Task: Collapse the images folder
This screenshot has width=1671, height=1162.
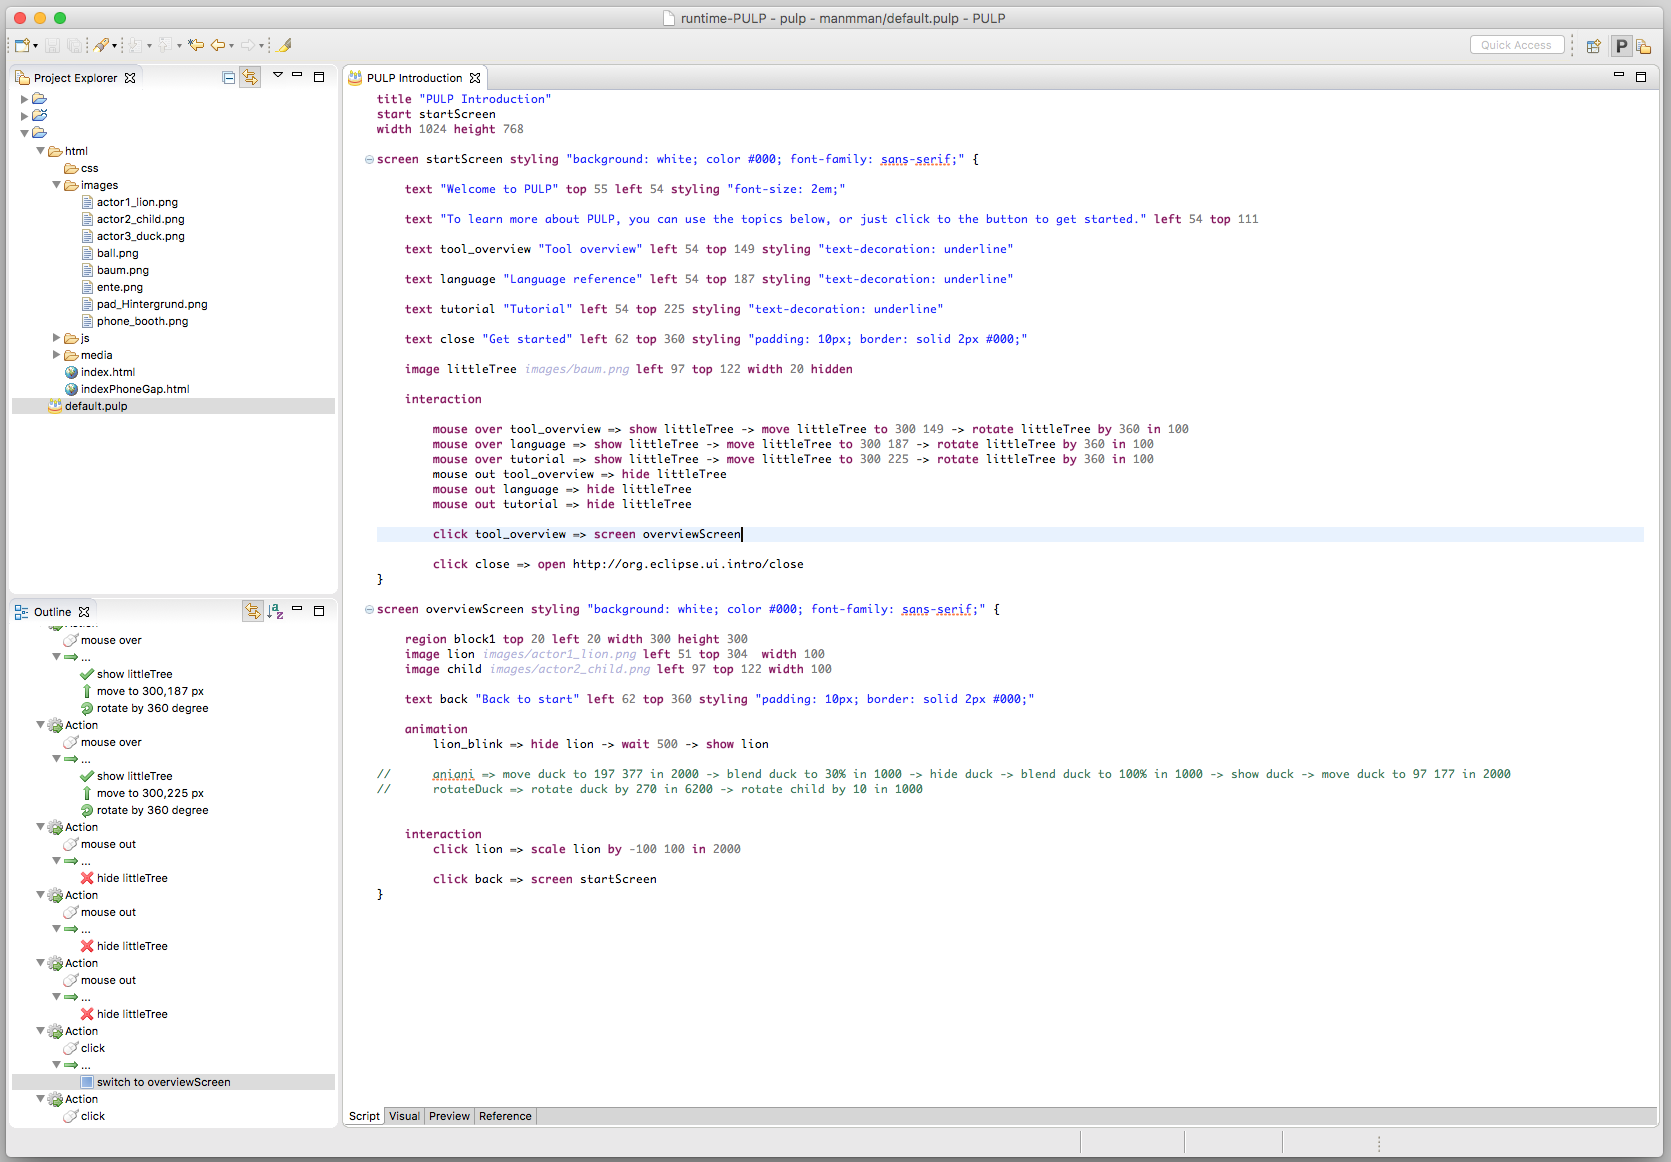Action: click(57, 185)
